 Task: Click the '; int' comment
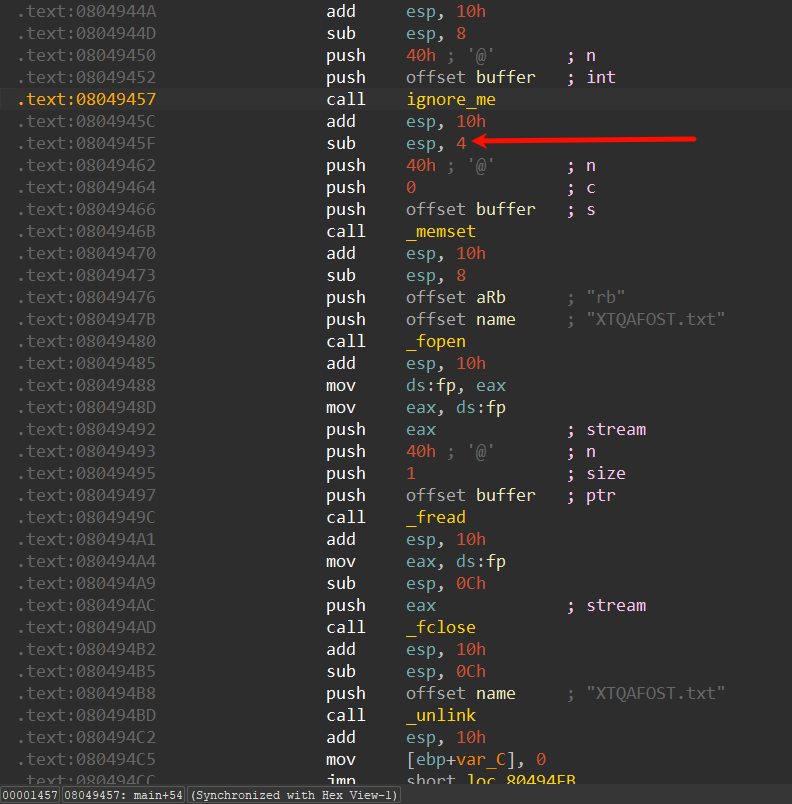tap(591, 77)
